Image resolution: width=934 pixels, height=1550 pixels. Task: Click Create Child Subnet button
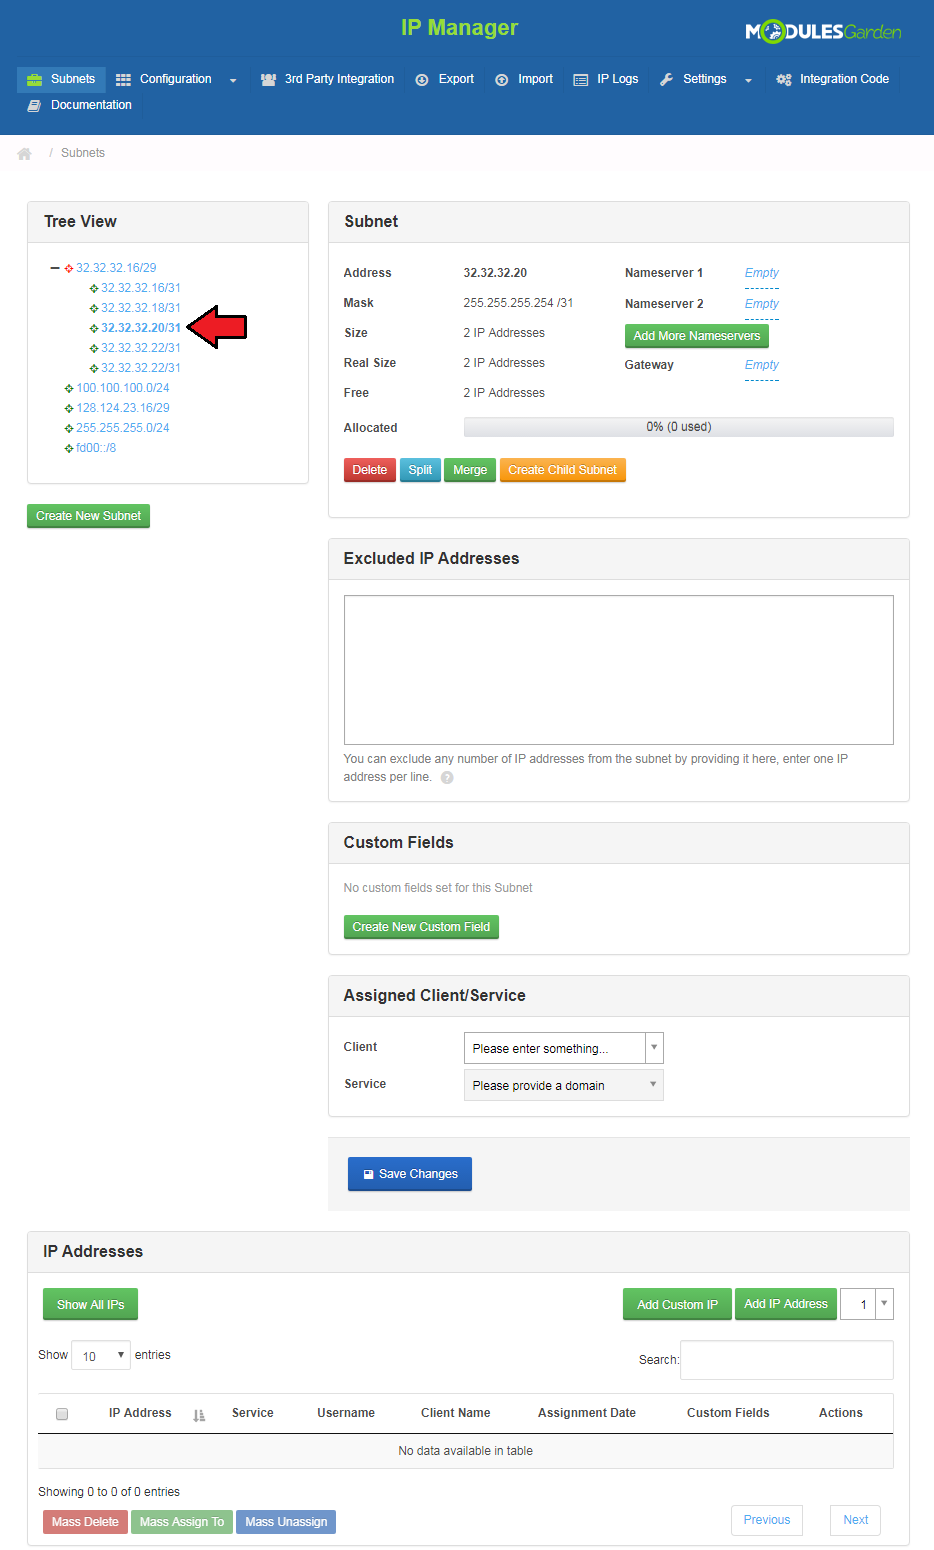point(563,470)
